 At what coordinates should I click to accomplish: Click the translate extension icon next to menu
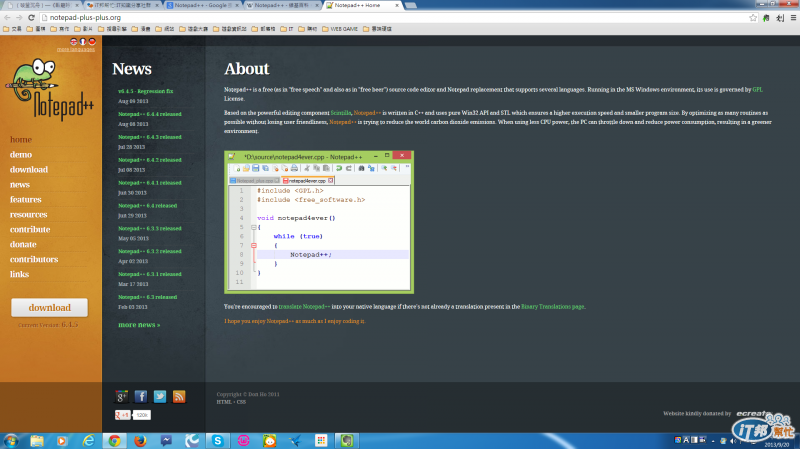point(780,17)
